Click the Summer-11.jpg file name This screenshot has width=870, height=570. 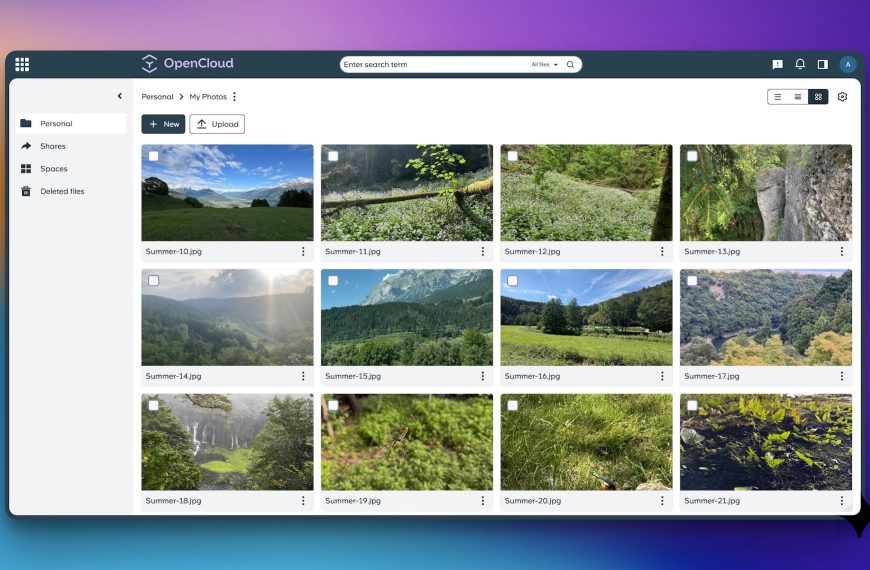pyautogui.click(x=353, y=251)
